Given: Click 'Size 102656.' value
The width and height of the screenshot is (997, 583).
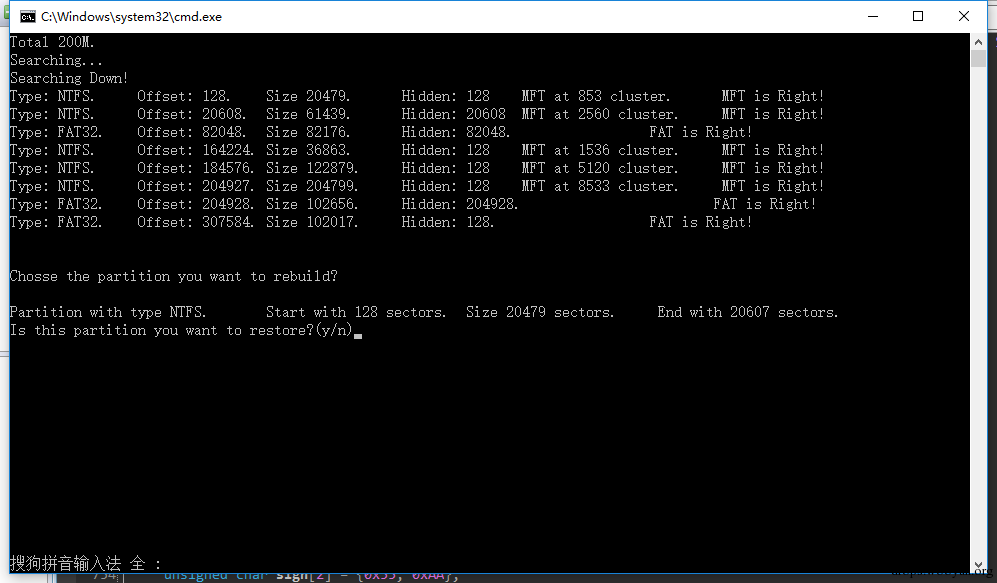Looking at the screenshot, I should [x=312, y=204].
